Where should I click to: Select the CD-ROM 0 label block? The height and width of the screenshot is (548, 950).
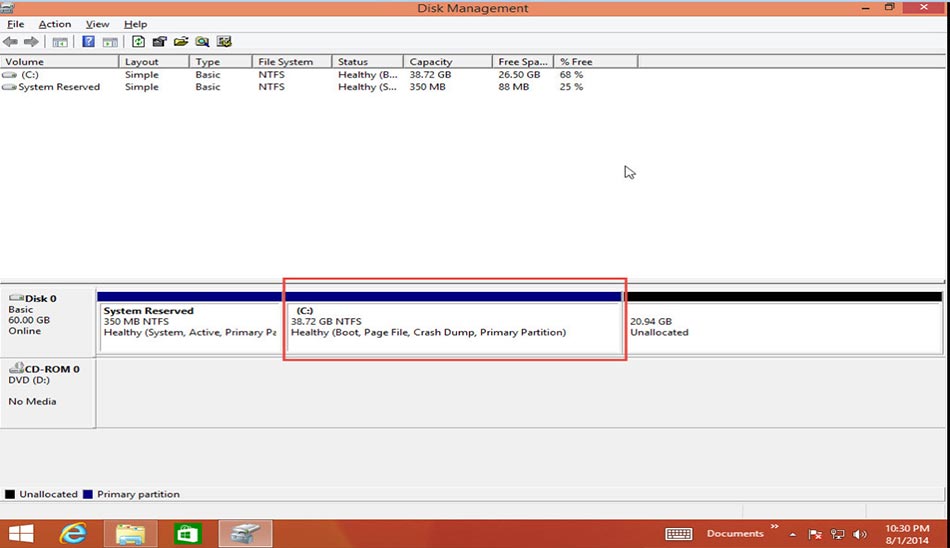[48, 392]
